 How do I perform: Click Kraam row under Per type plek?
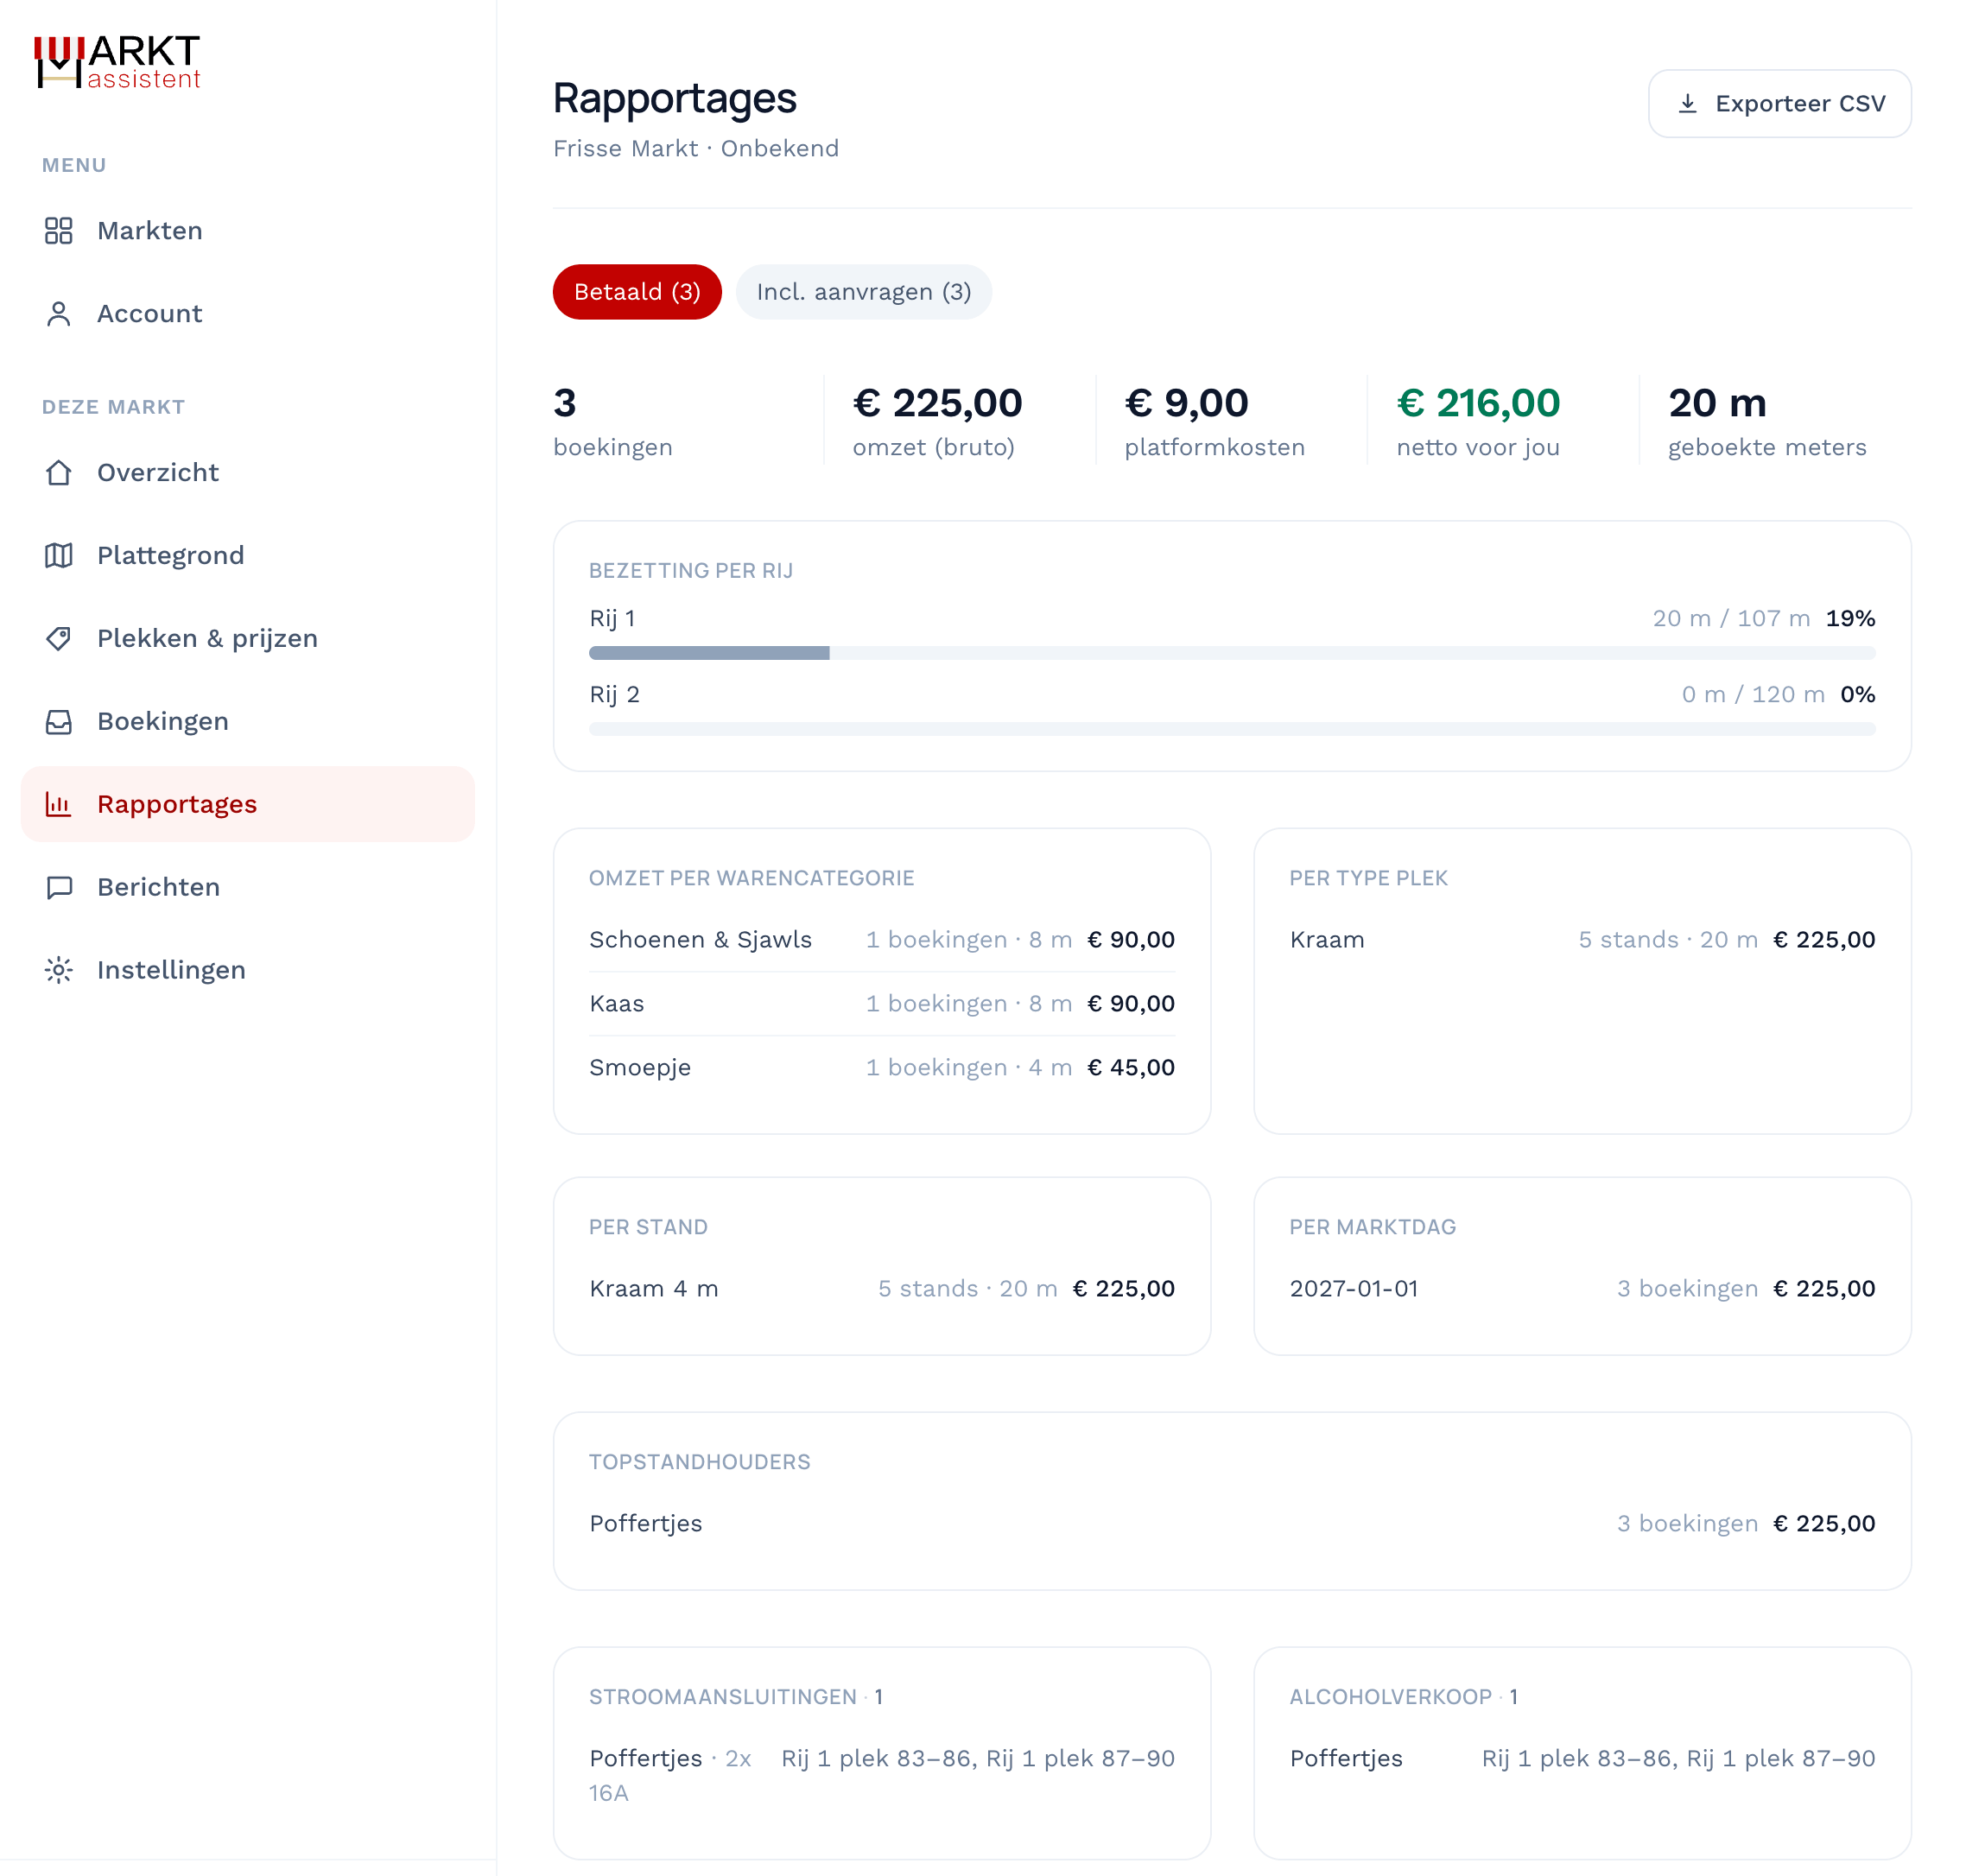(x=1583, y=940)
